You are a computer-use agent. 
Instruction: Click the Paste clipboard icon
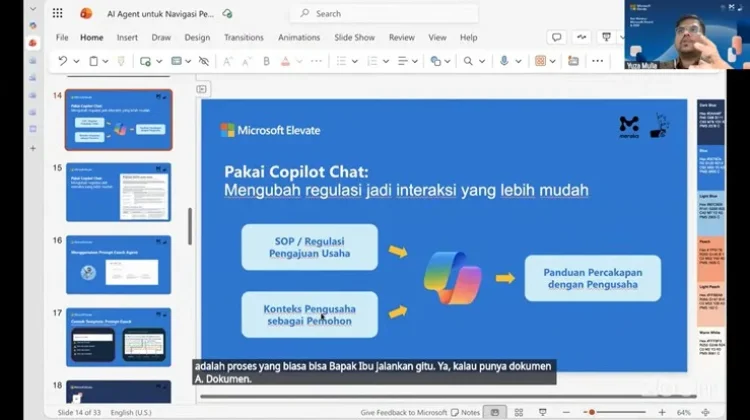94,61
